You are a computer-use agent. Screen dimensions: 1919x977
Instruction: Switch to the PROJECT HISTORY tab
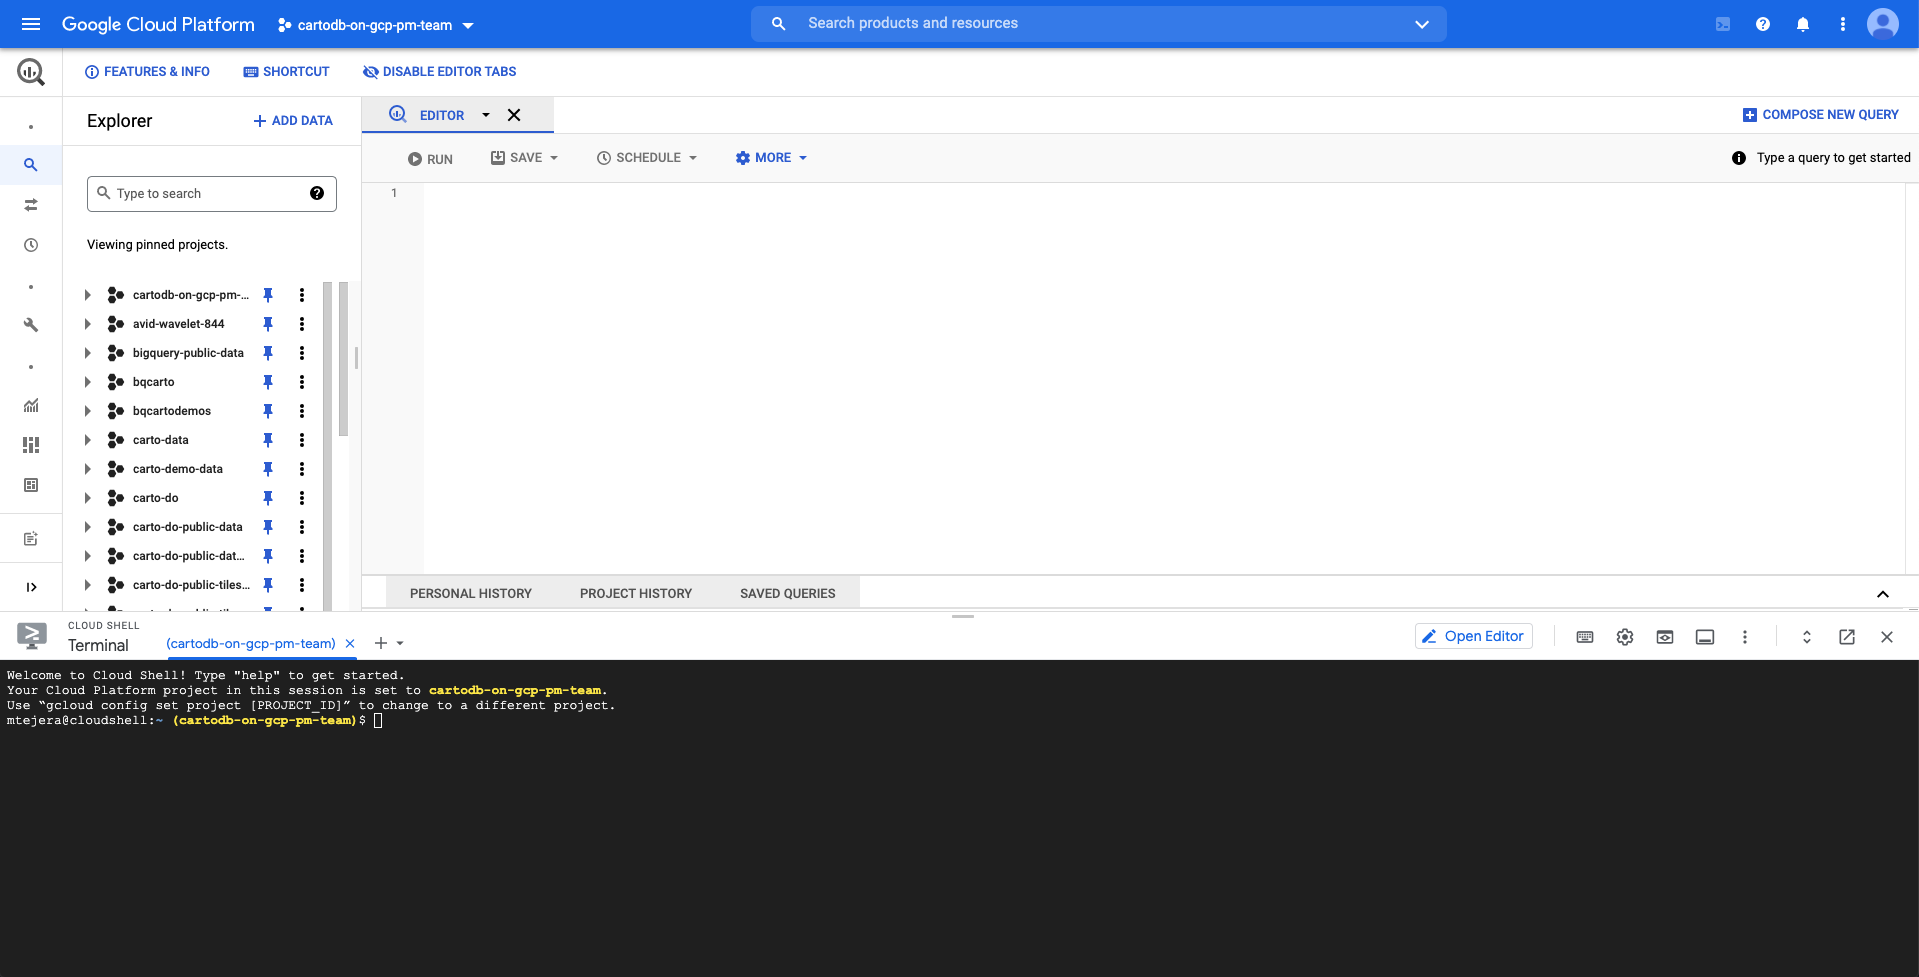tap(636, 593)
